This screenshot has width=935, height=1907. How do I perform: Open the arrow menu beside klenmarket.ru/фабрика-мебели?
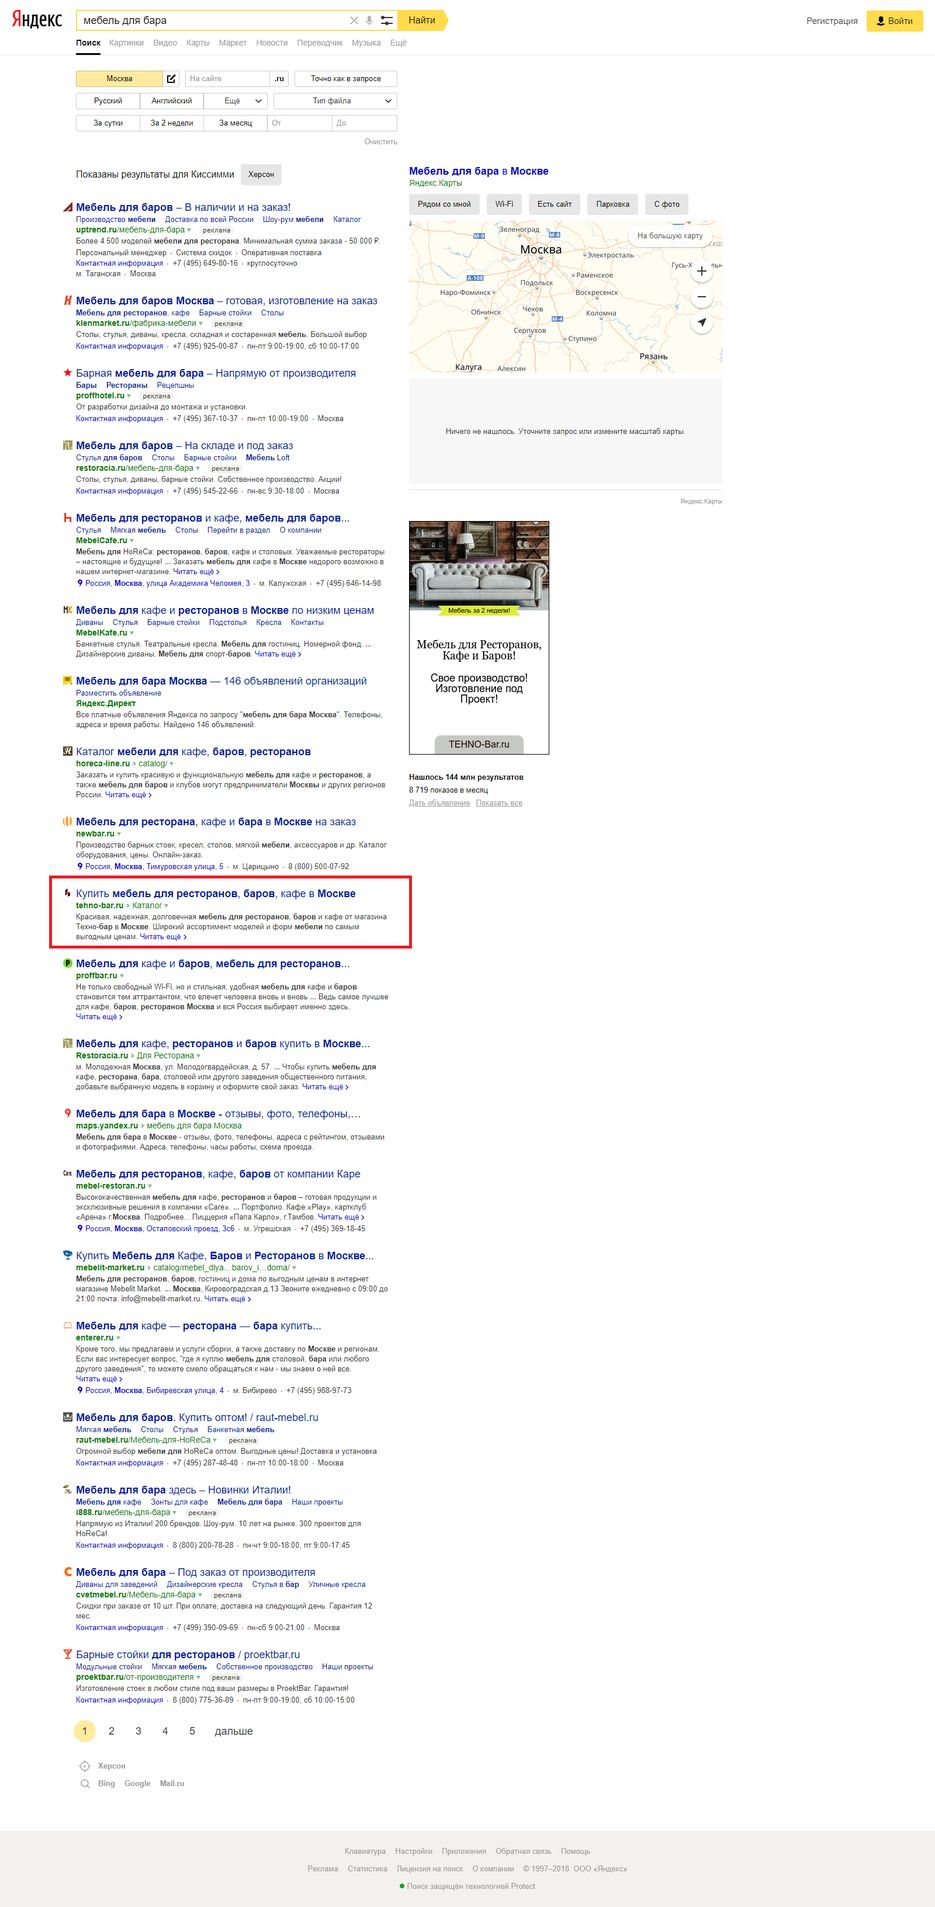click(201, 324)
